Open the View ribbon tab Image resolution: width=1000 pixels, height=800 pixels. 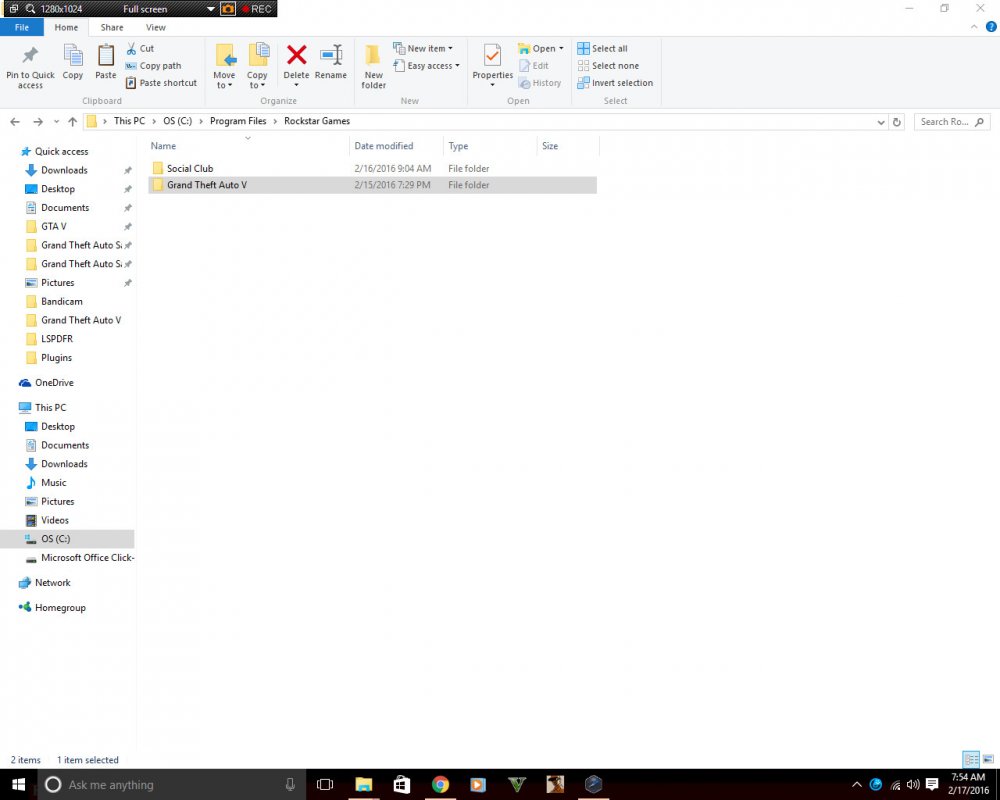pyautogui.click(x=156, y=27)
